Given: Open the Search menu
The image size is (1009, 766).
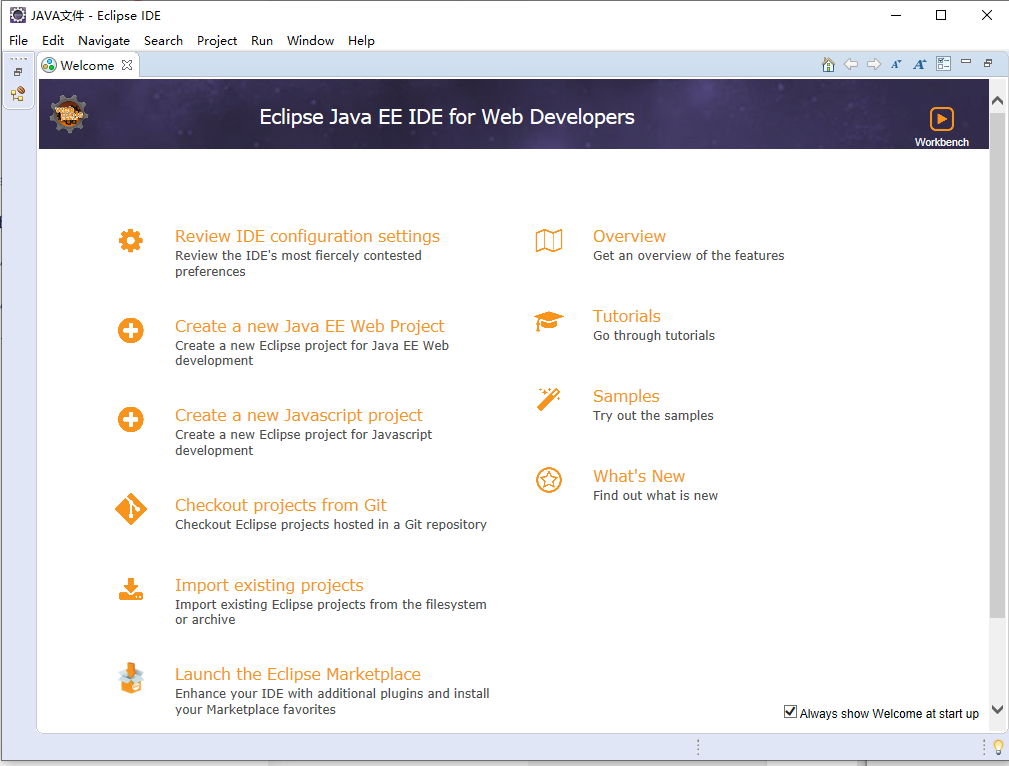Looking at the screenshot, I should click(x=163, y=41).
